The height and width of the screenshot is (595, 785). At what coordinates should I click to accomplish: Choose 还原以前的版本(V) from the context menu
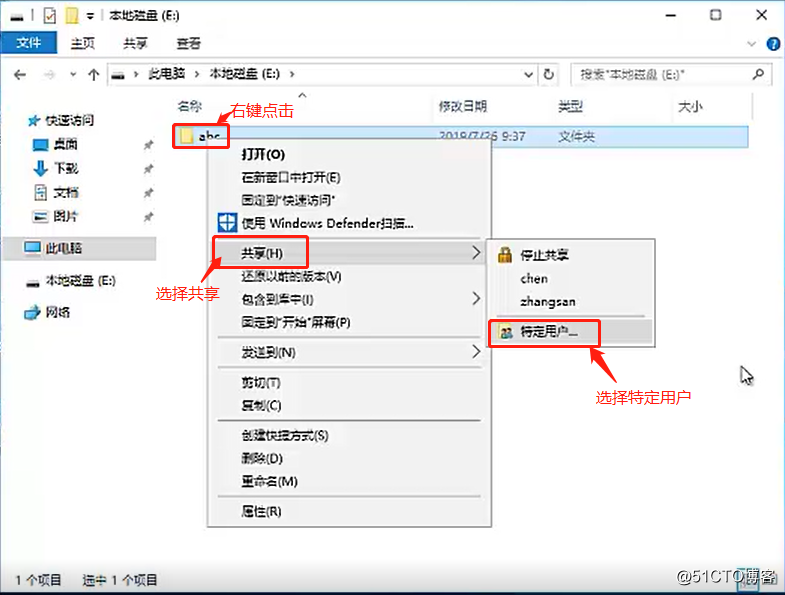291,276
